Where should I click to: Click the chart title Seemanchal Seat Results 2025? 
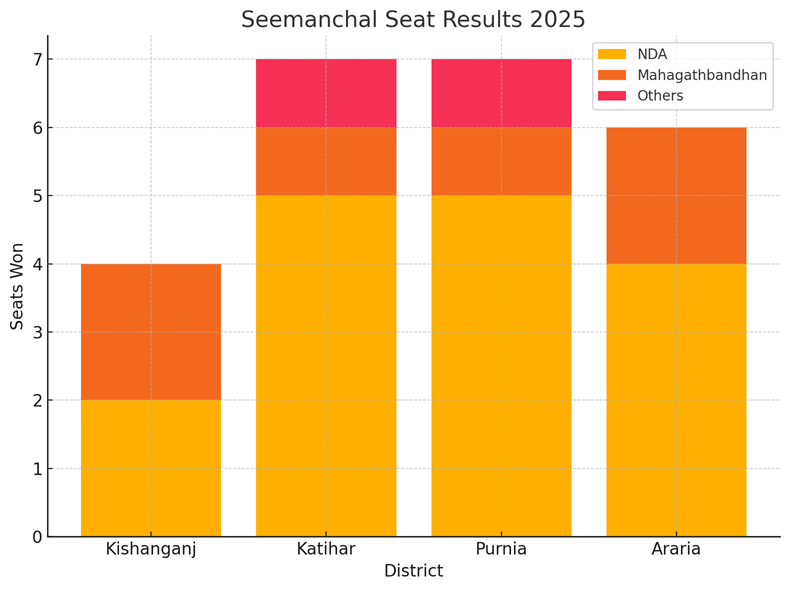[x=413, y=19]
